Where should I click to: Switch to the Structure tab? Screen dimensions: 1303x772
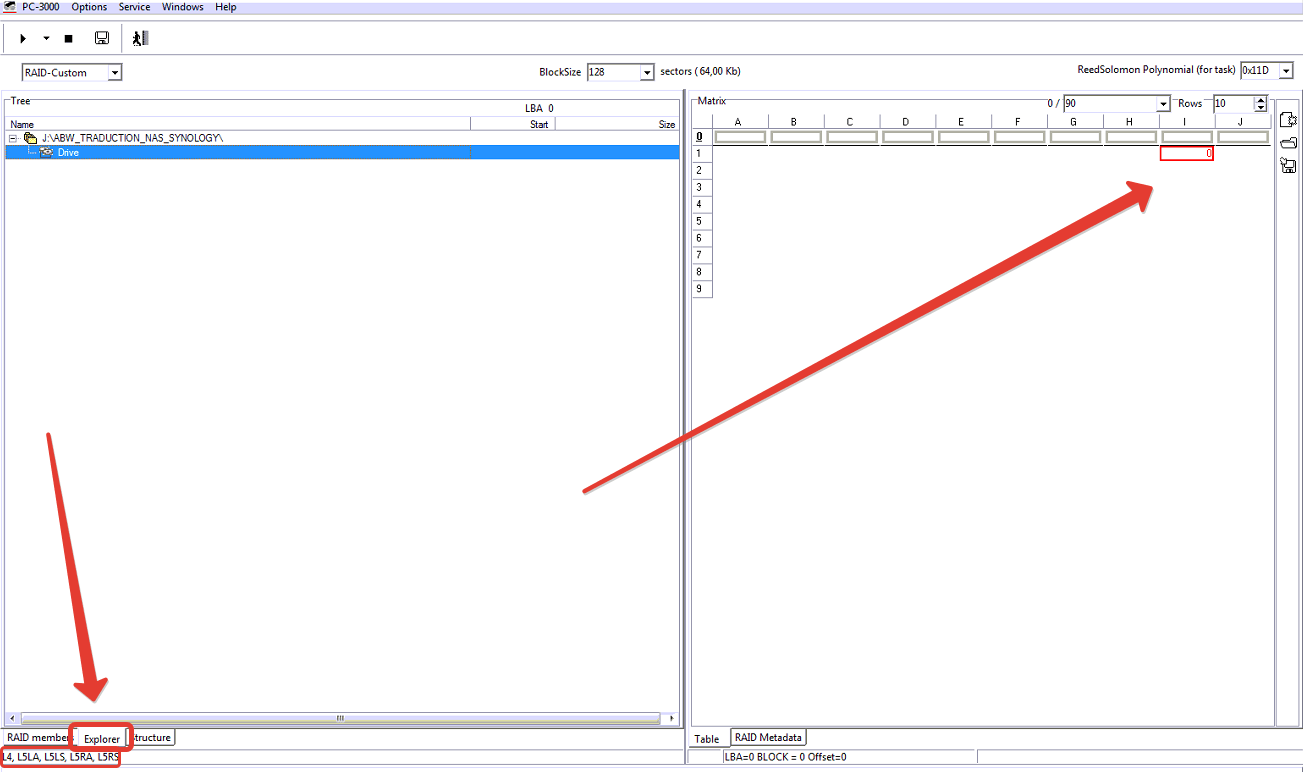152,737
